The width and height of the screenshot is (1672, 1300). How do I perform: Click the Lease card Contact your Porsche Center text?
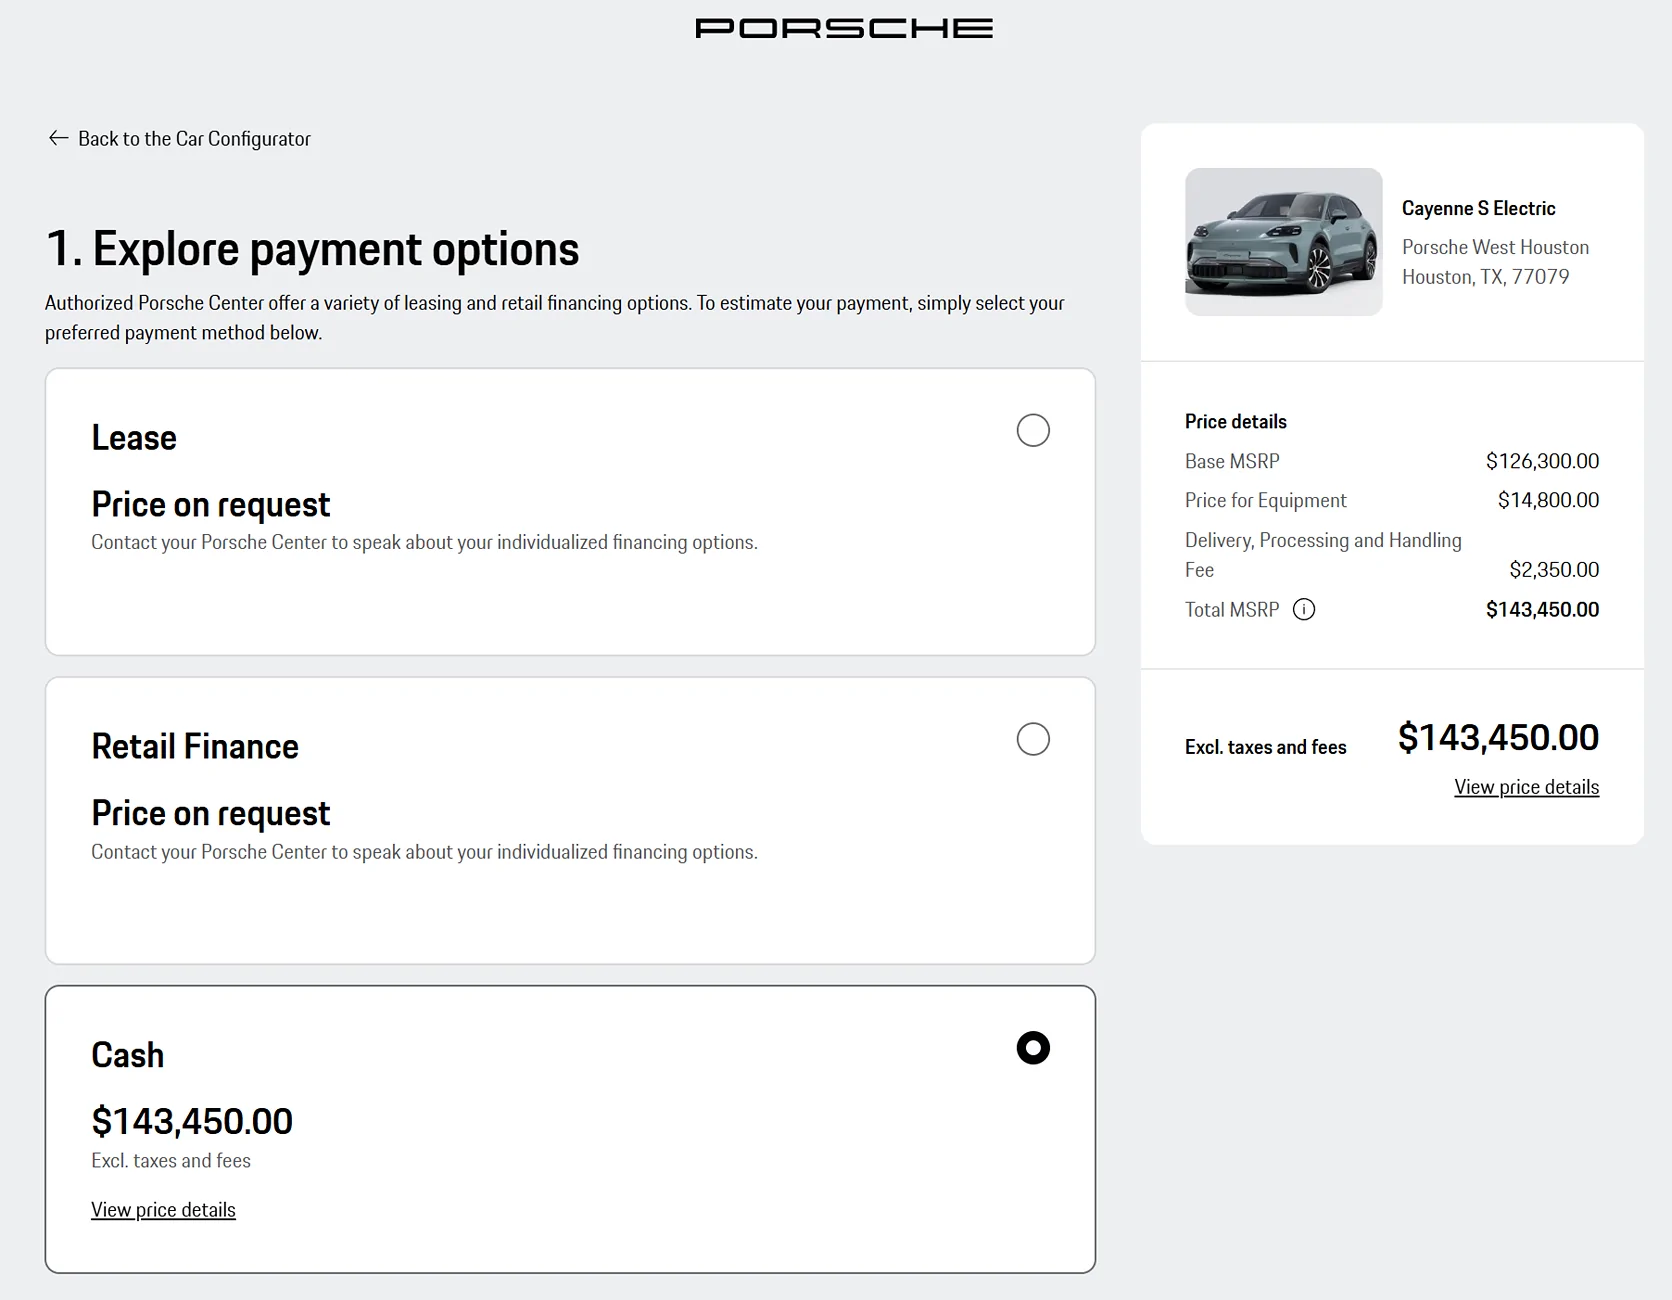point(424,542)
